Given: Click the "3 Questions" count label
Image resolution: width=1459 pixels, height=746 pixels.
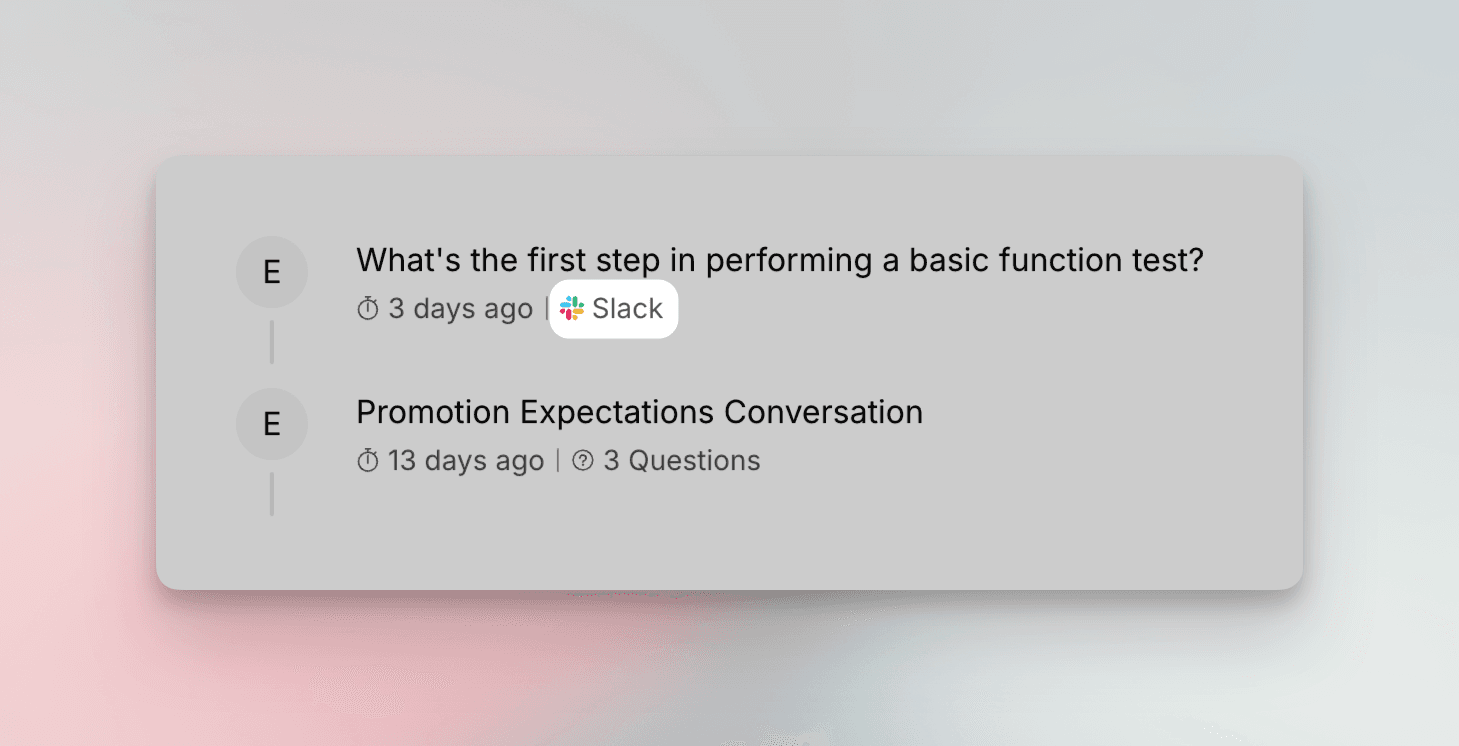Looking at the screenshot, I should [682, 461].
